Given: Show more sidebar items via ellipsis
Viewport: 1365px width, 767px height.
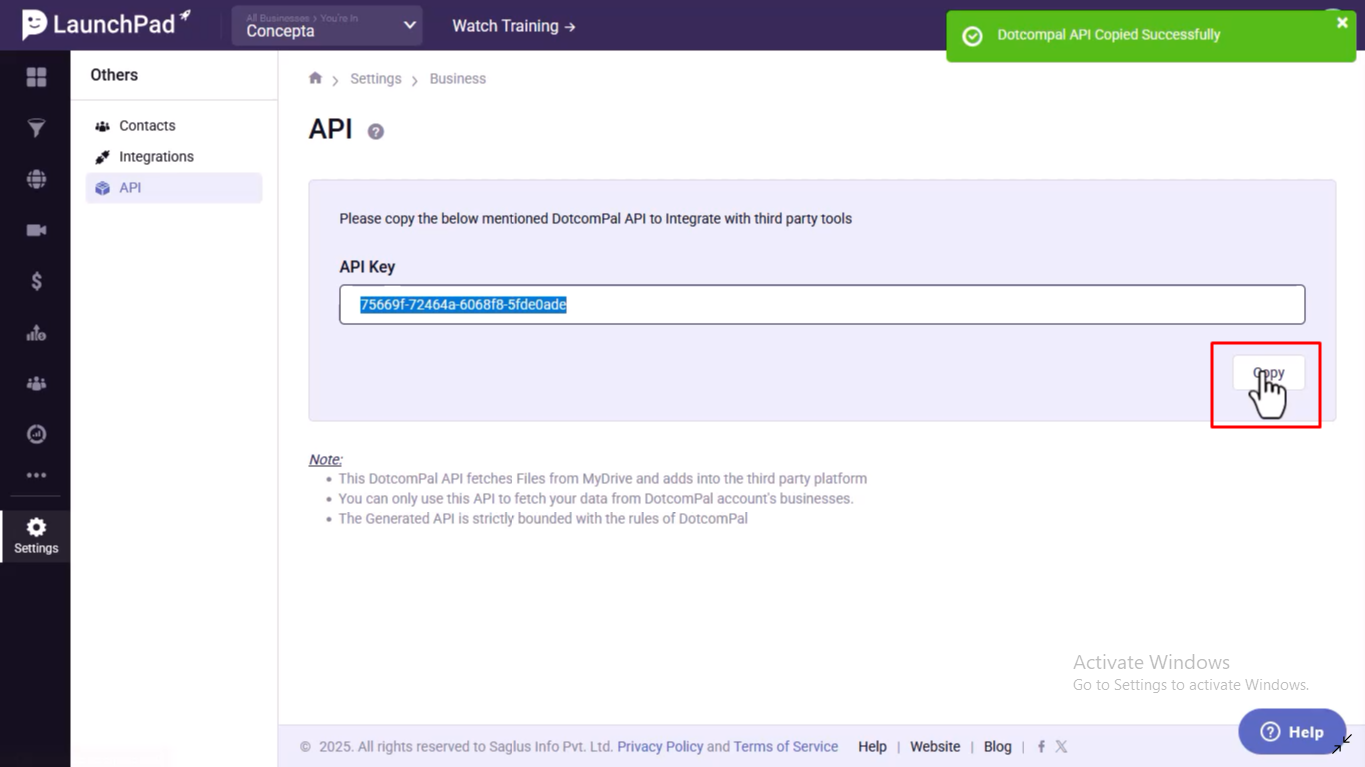Looking at the screenshot, I should coord(36,476).
